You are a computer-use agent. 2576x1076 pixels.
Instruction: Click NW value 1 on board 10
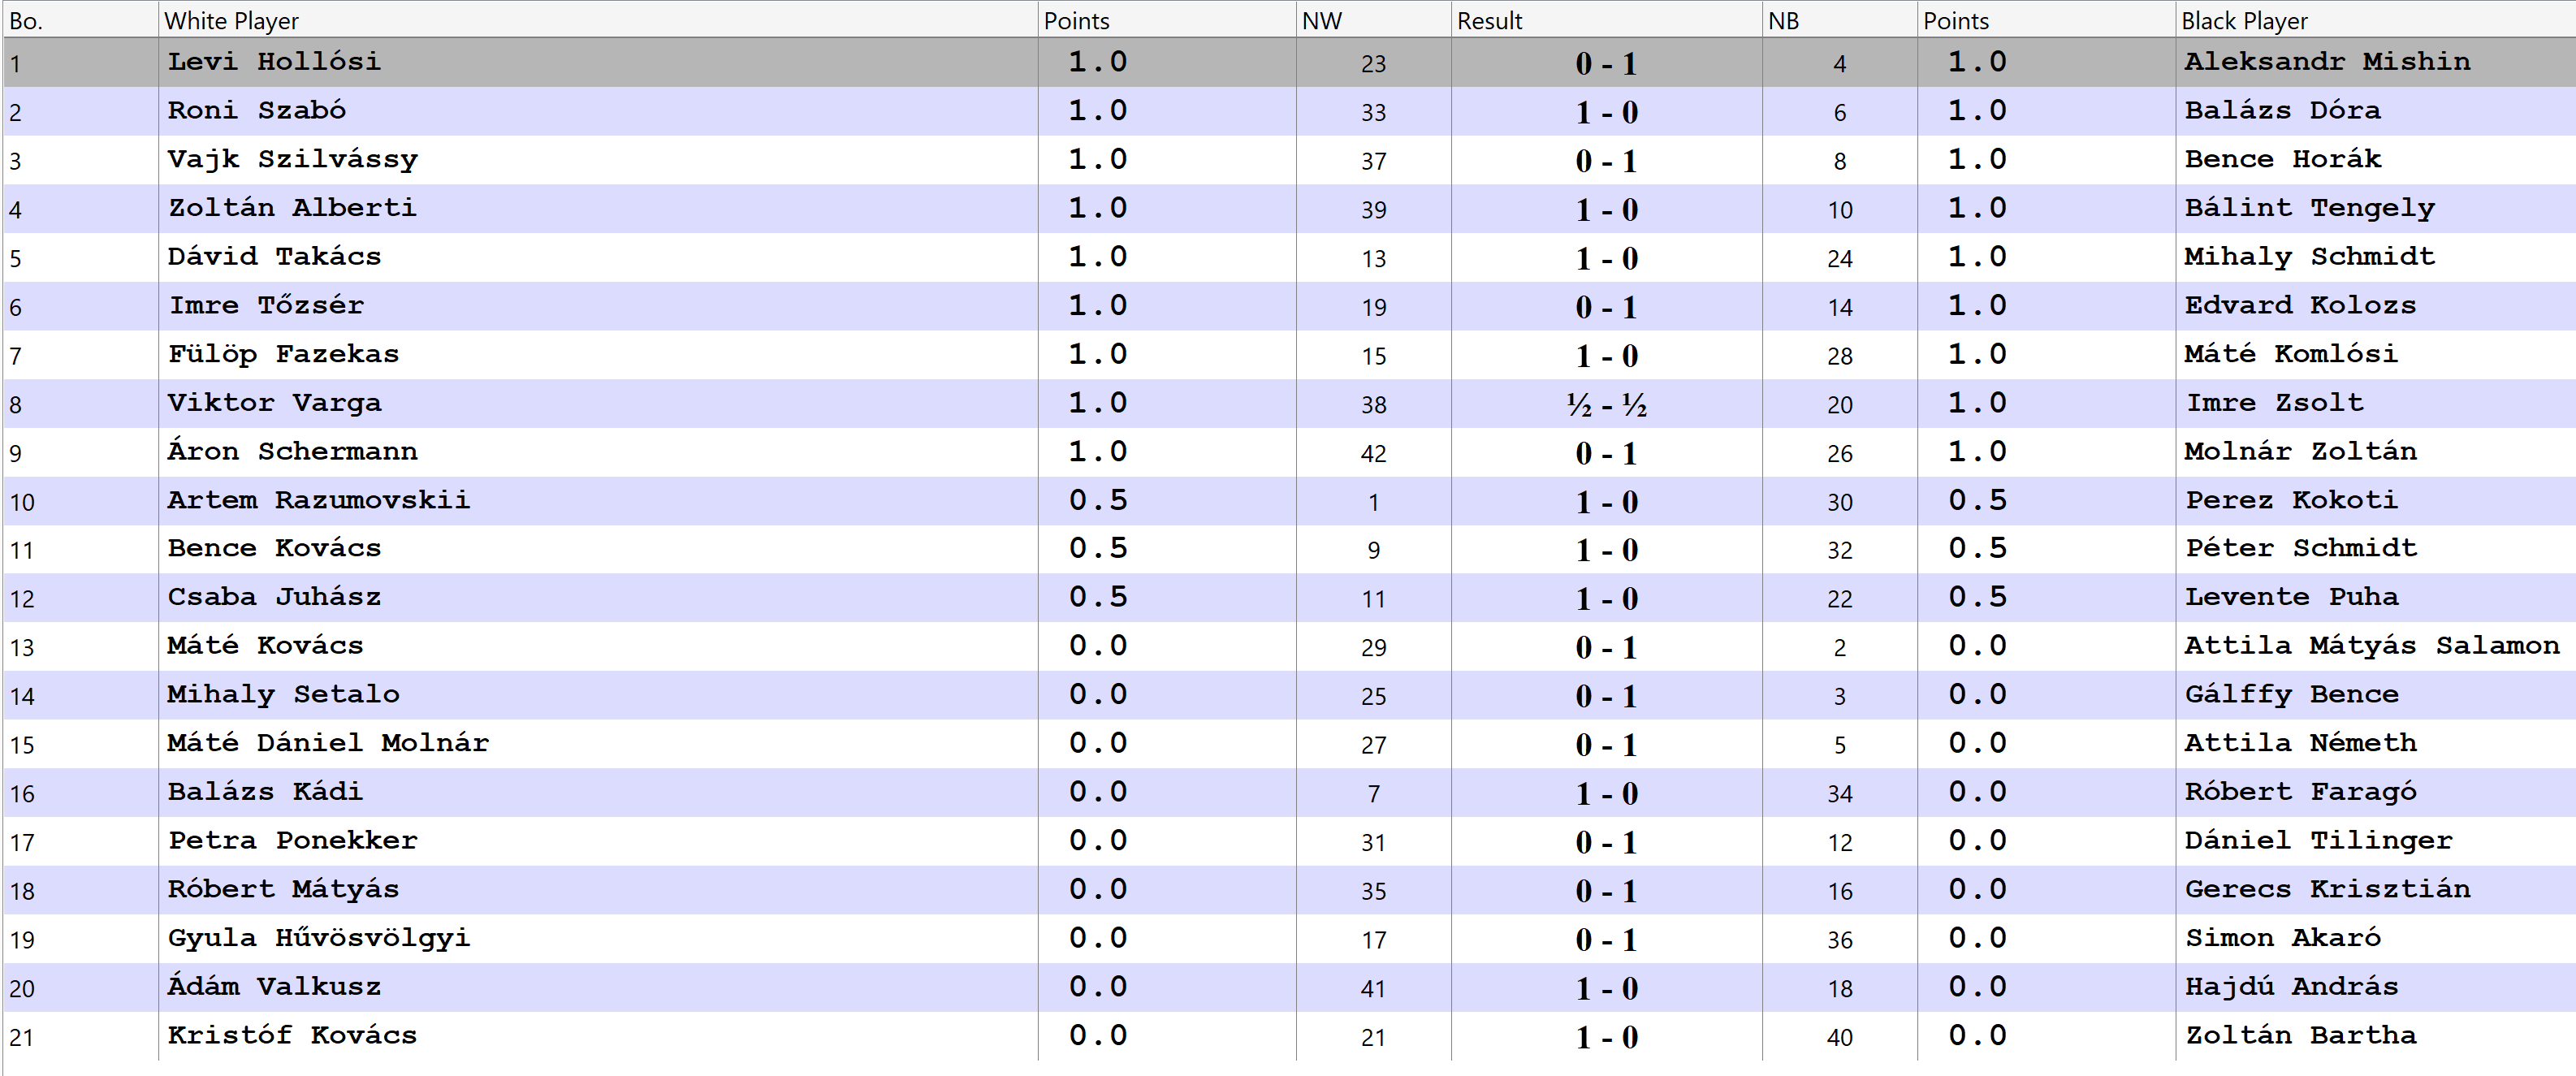(x=1373, y=502)
